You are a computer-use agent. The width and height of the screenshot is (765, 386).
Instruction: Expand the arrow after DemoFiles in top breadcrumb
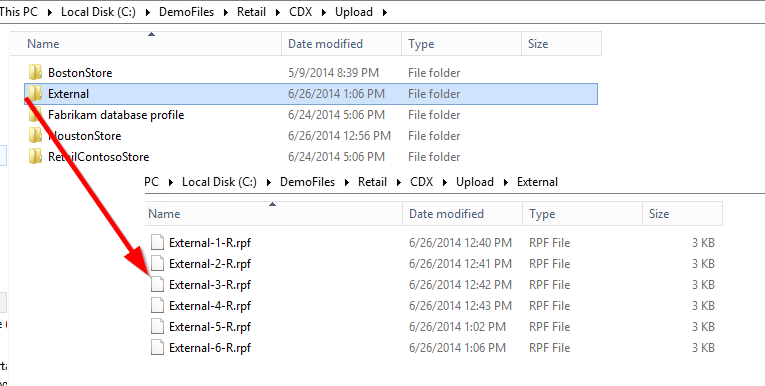click(225, 12)
